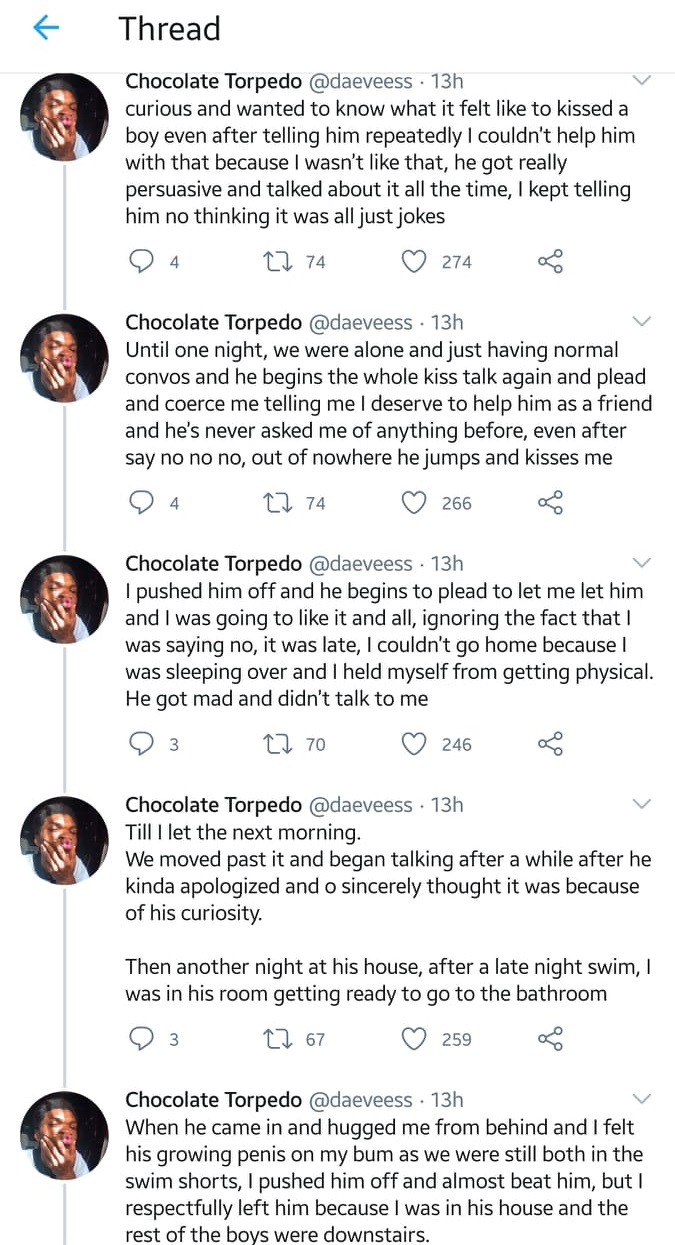Image resolution: width=675 pixels, height=1245 pixels.
Task: Expand options for 'I pushed him off' tweet
Action: pyautogui.click(x=642, y=563)
